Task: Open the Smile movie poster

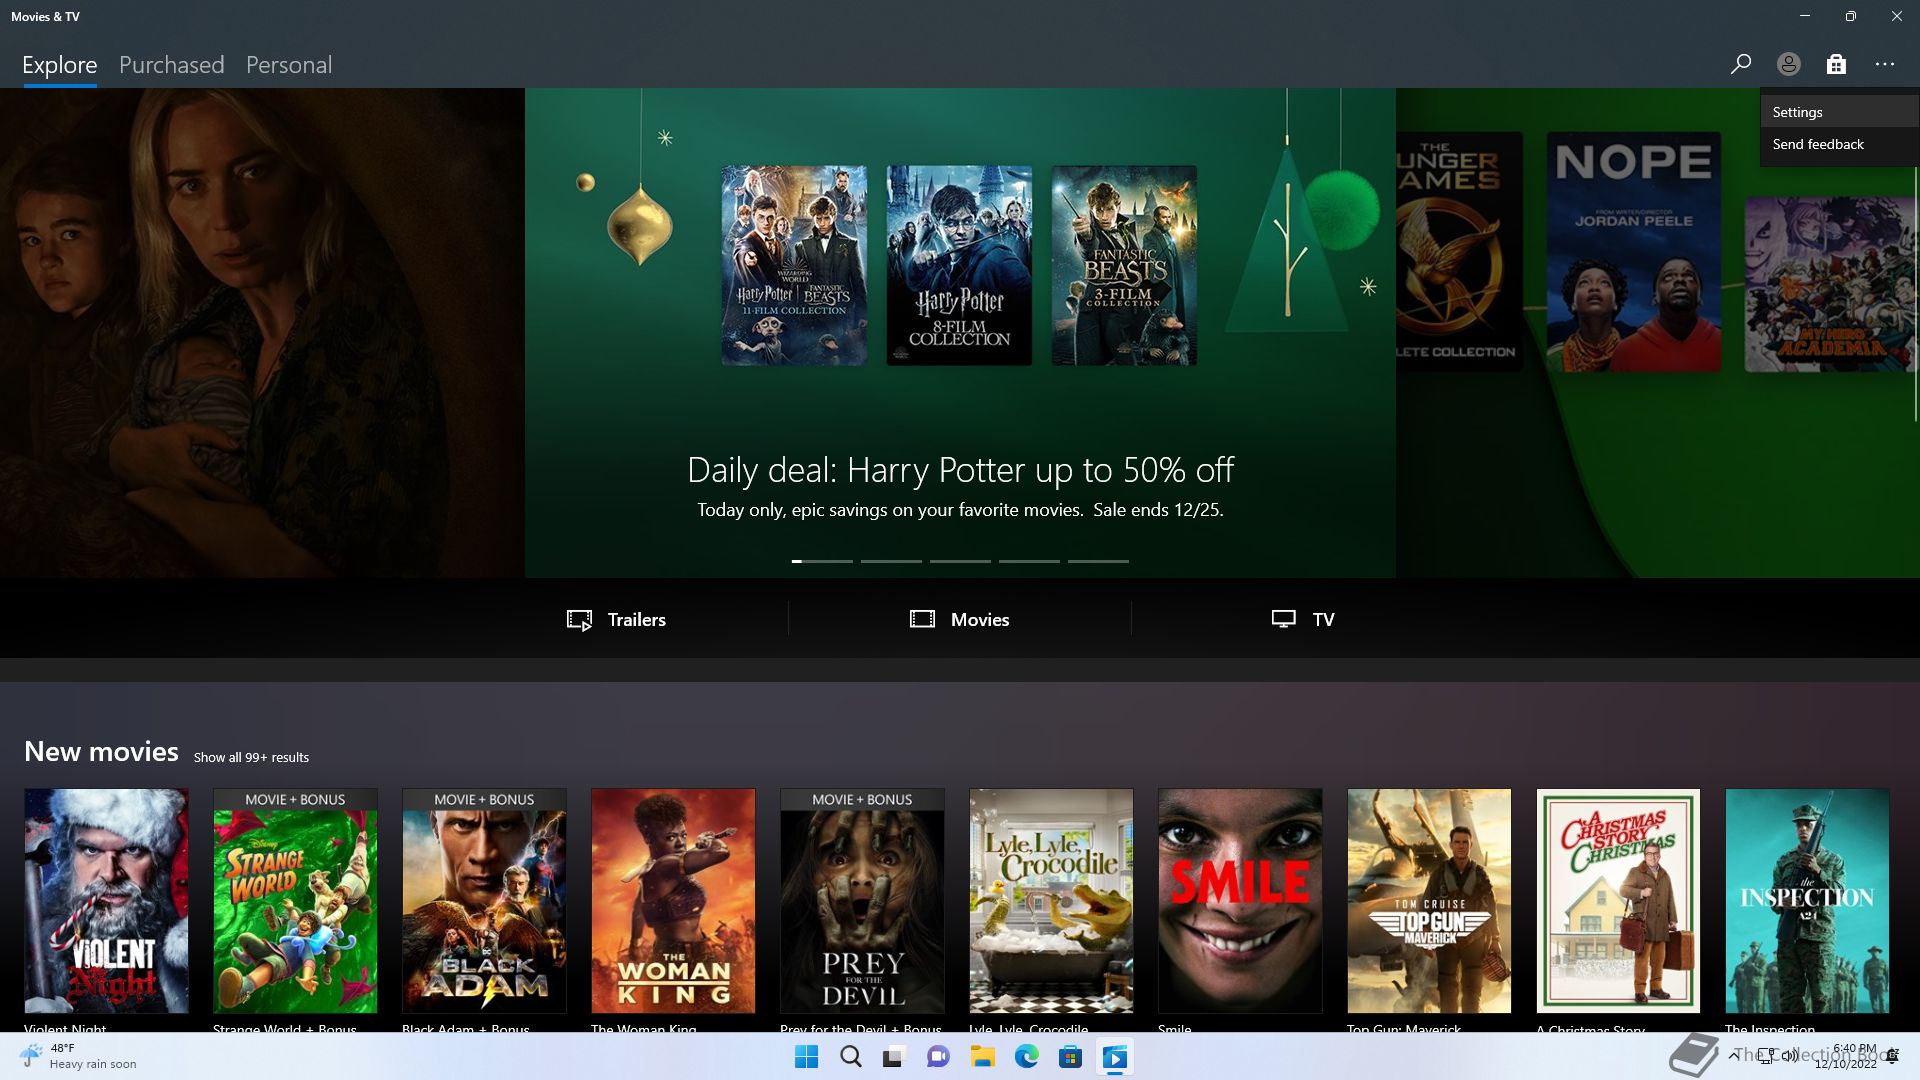Action: click(x=1240, y=901)
